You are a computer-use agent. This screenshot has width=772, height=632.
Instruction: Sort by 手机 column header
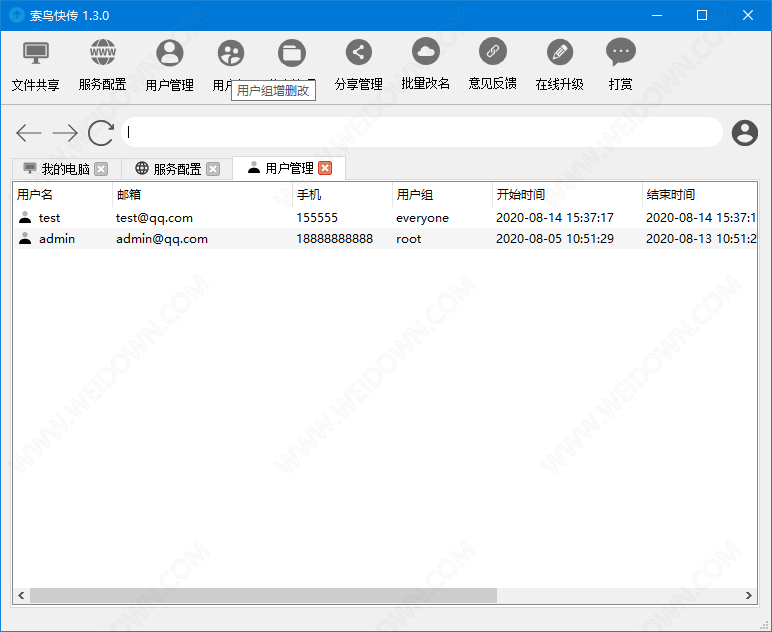point(343,194)
